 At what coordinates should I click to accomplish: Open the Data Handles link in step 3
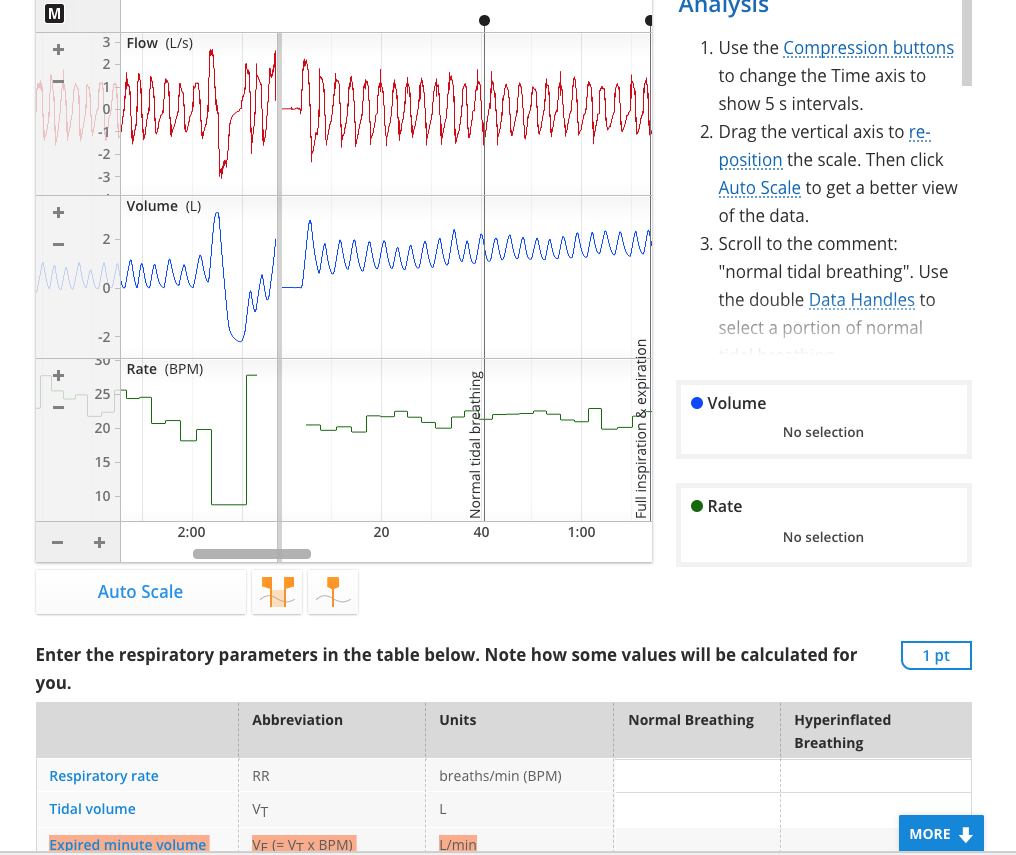[x=861, y=299]
